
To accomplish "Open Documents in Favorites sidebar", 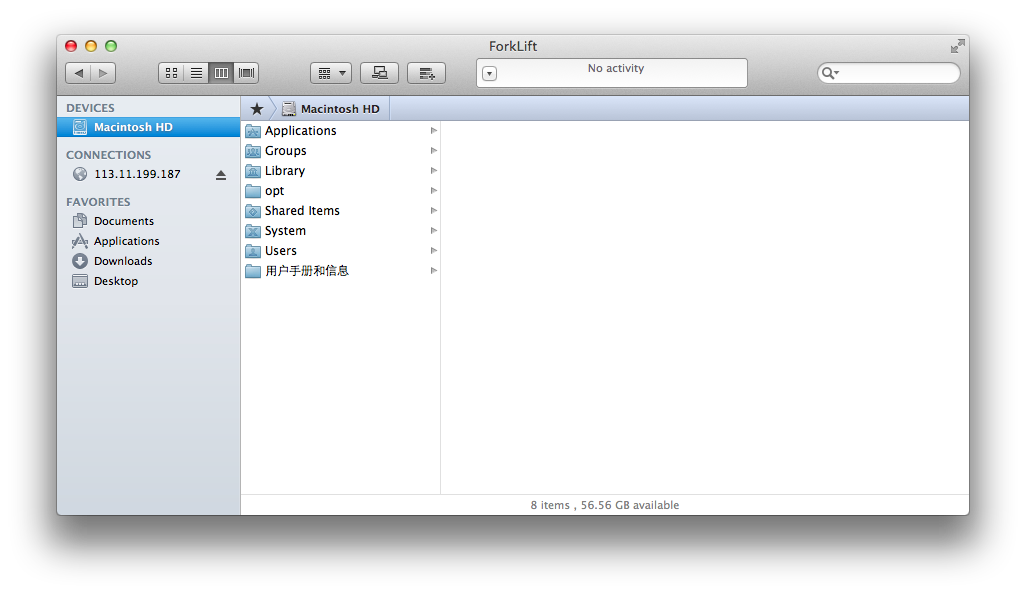I will tap(123, 221).
